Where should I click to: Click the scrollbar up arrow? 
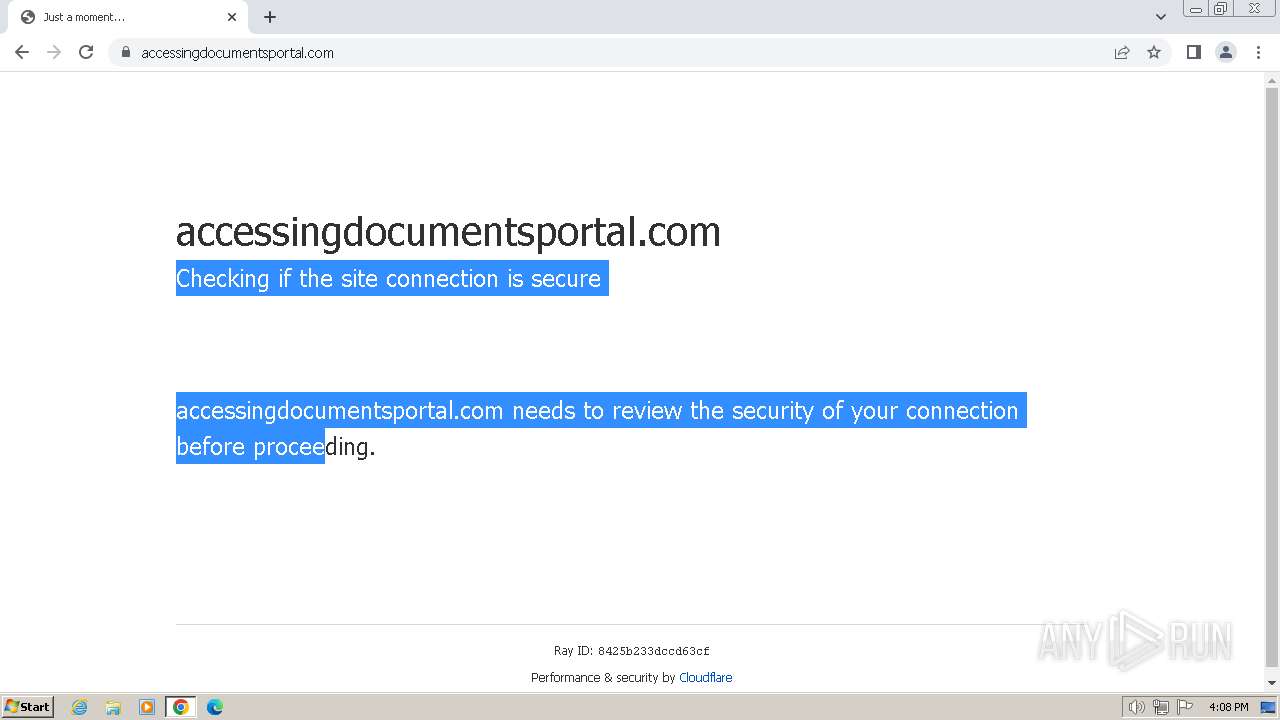1272,80
